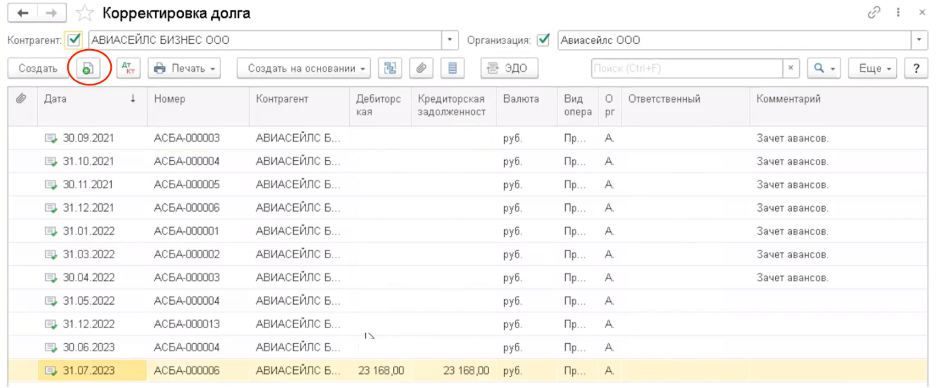The image size is (936, 388).
Task: Select row dated 30.06.2023
Action: (x=467, y=347)
